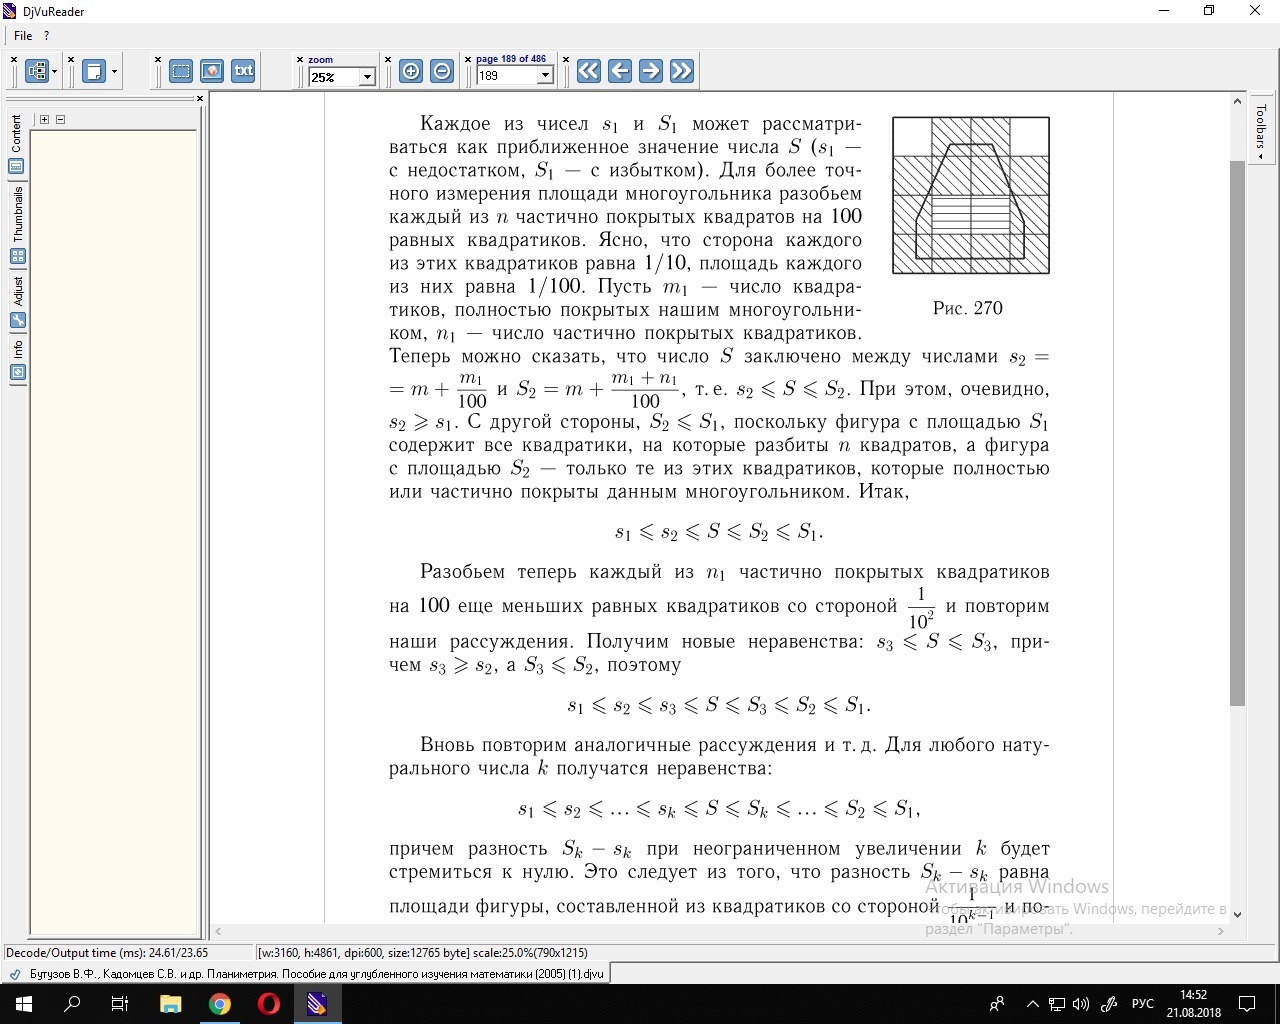Go to the previous page
This screenshot has width=1280, height=1024.
point(620,71)
